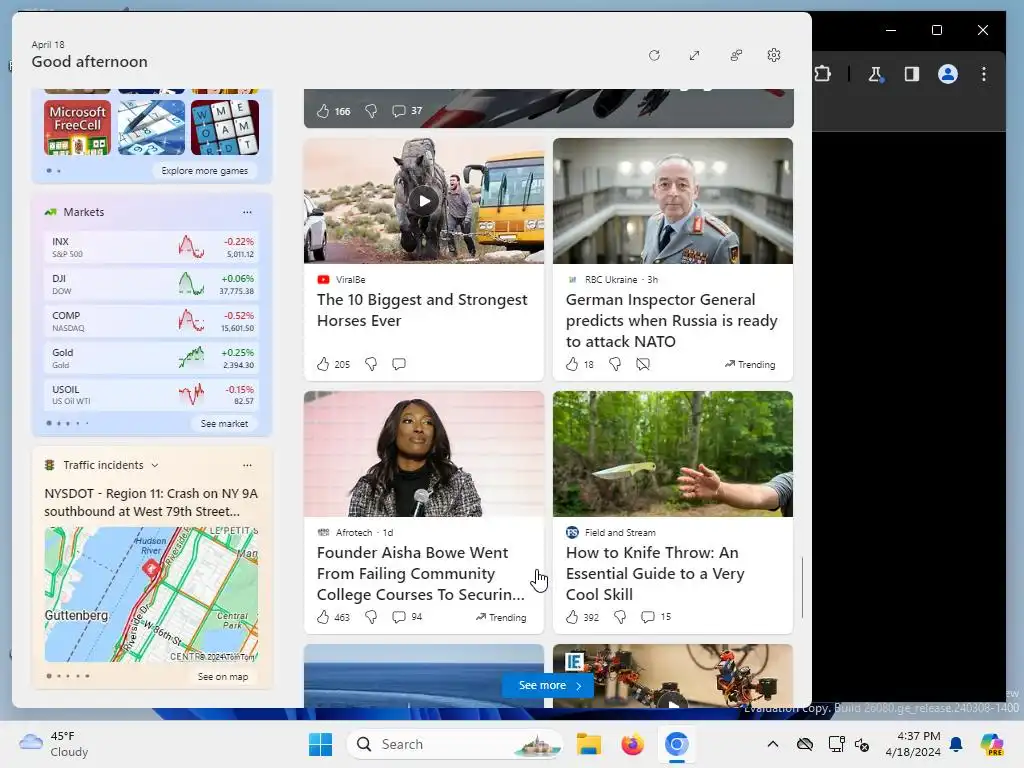Open notifications bell icon

956,744
